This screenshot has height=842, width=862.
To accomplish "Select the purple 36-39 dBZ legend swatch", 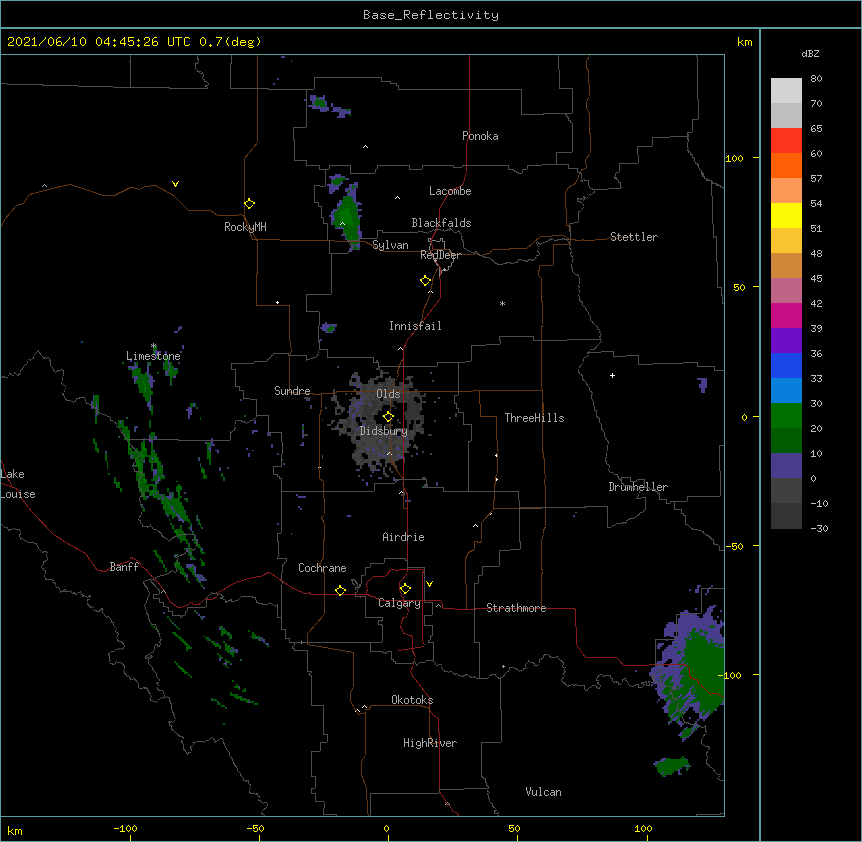I will pyautogui.click(x=786, y=341).
